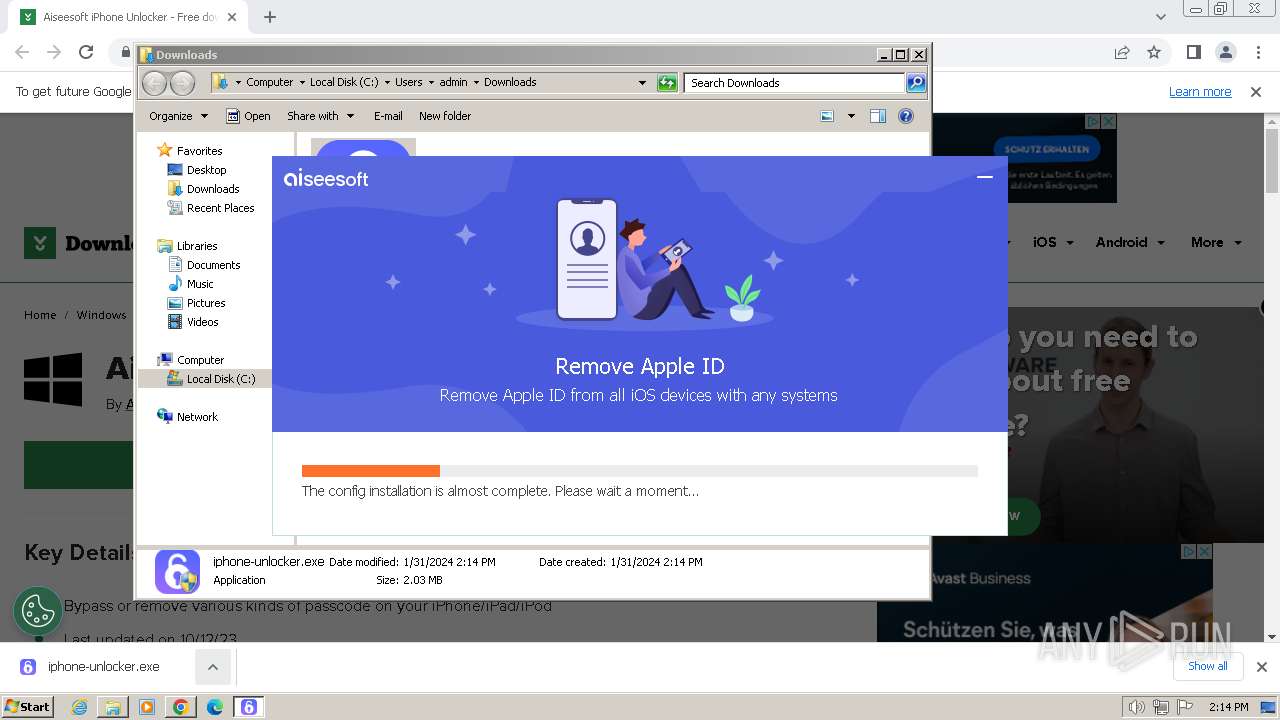Click iphone-unlocker.exe icon in details pane
This screenshot has width=1280, height=720.
(x=177, y=571)
